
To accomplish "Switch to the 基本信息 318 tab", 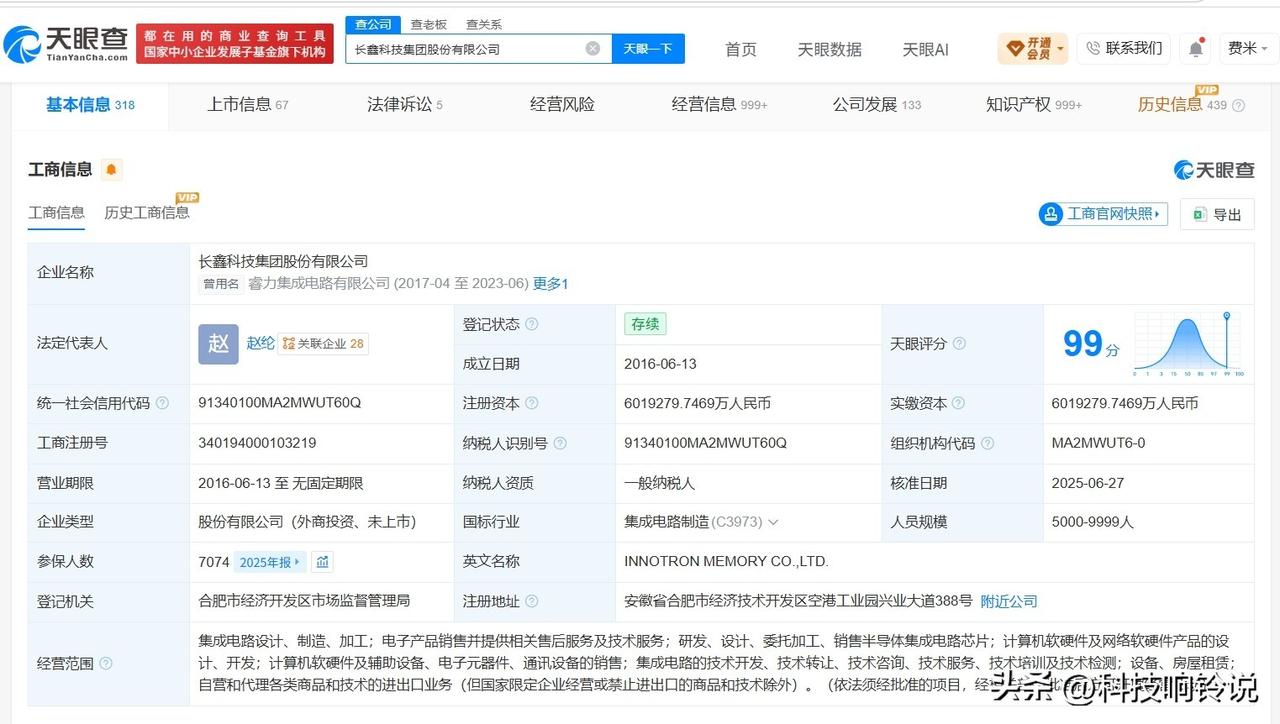I will [90, 104].
